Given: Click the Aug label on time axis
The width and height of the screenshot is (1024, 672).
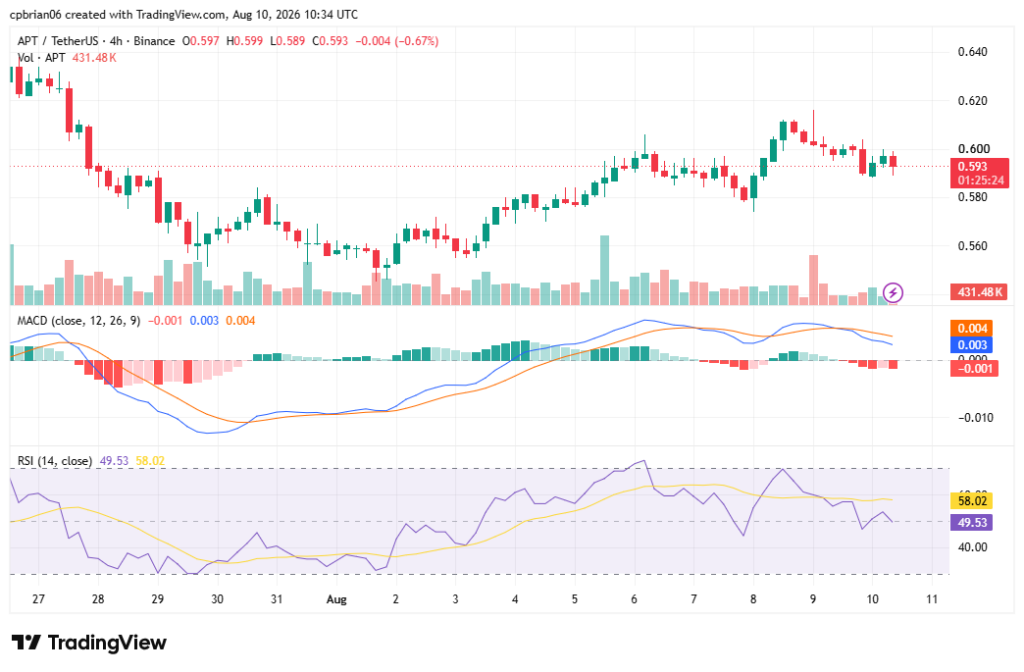Looking at the screenshot, I should [336, 600].
